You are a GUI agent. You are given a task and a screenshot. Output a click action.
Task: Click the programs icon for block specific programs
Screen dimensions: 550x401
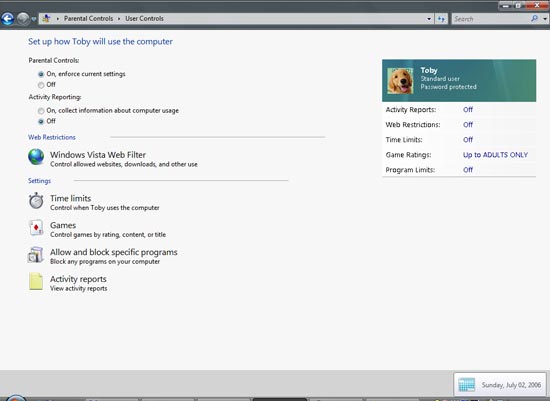click(35, 255)
